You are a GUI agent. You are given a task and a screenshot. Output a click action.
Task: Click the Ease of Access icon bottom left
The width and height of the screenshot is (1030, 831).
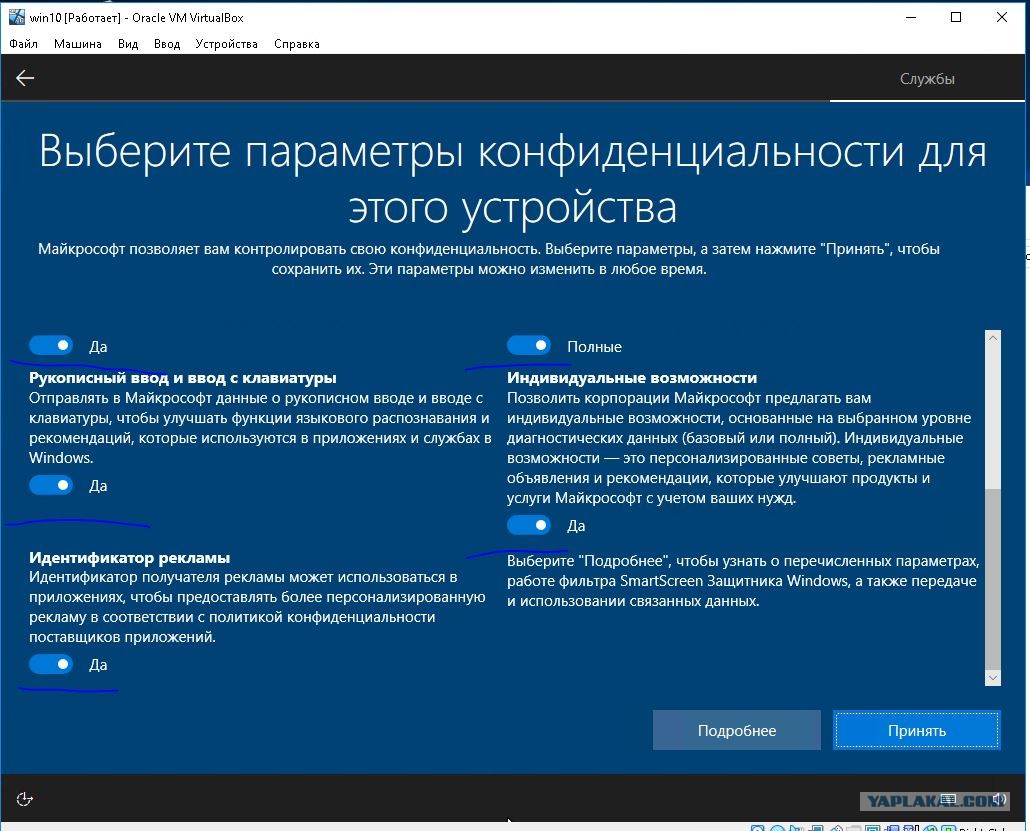point(24,799)
